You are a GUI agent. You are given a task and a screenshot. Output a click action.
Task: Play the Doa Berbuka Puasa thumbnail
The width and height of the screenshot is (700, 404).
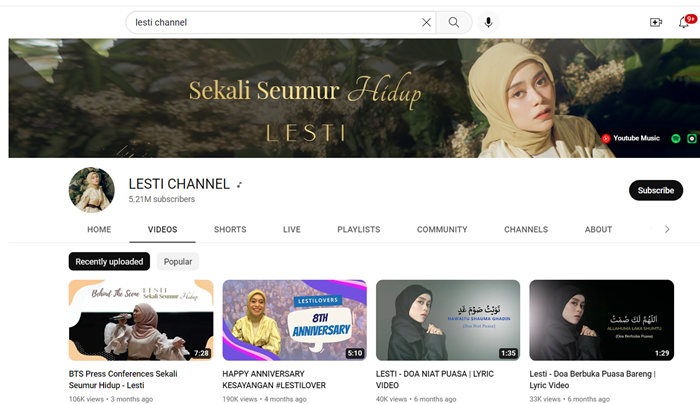602,320
